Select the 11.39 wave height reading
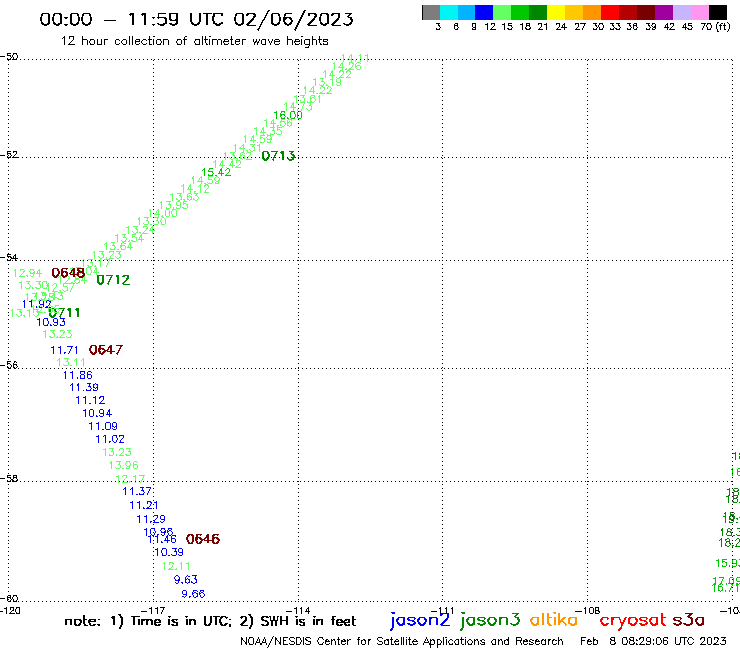The image size is (740, 650). [x=84, y=387]
